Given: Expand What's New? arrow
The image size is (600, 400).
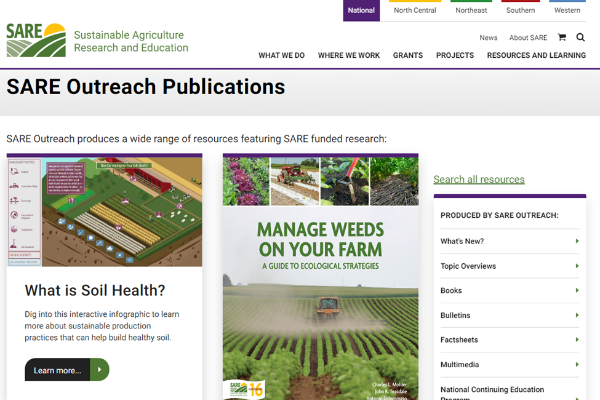Looking at the screenshot, I should [577, 241].
